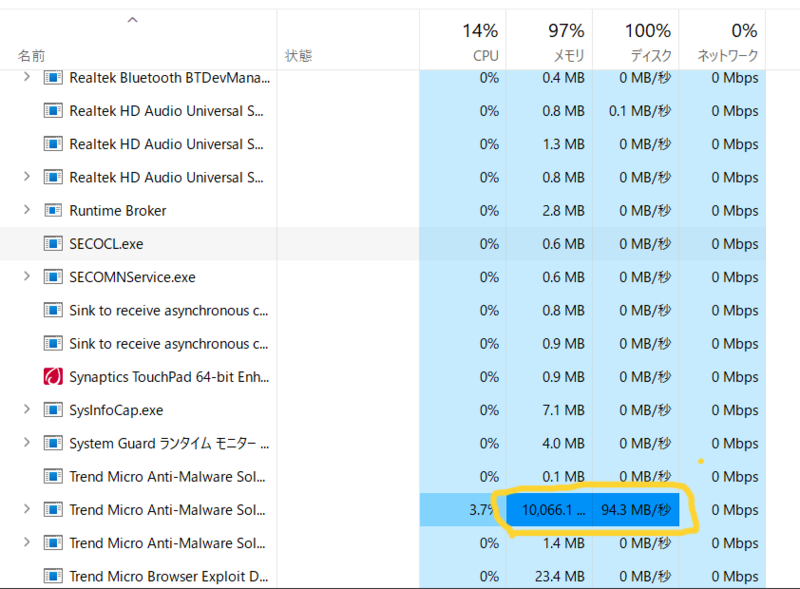
Task: Expand the Trend Micro row using 1.4 MB memory
Action: tap(27, 542)
